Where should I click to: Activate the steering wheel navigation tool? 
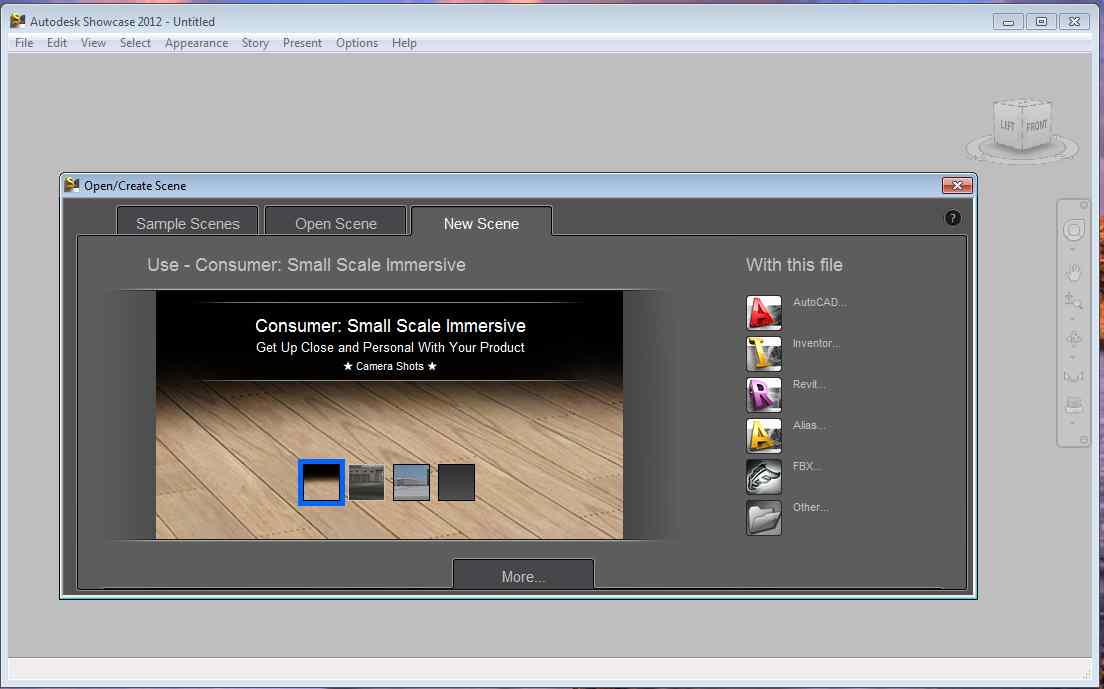[x=1074, y=230]
